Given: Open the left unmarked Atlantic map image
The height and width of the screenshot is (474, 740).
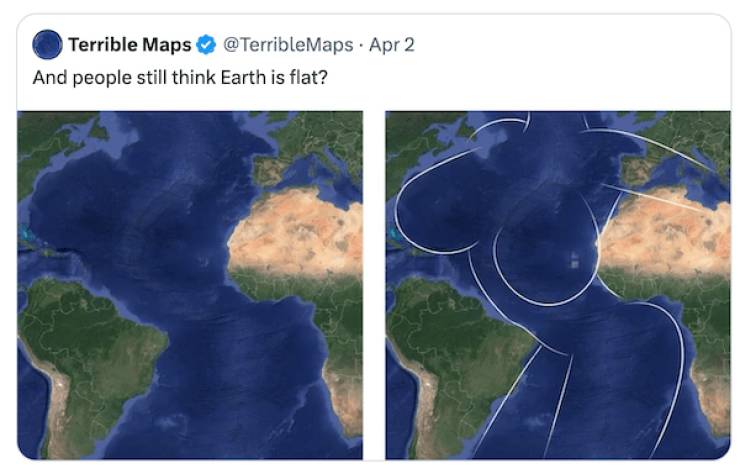Looking at the screenshot, I should pyautogui.click(x=190, y=285).
